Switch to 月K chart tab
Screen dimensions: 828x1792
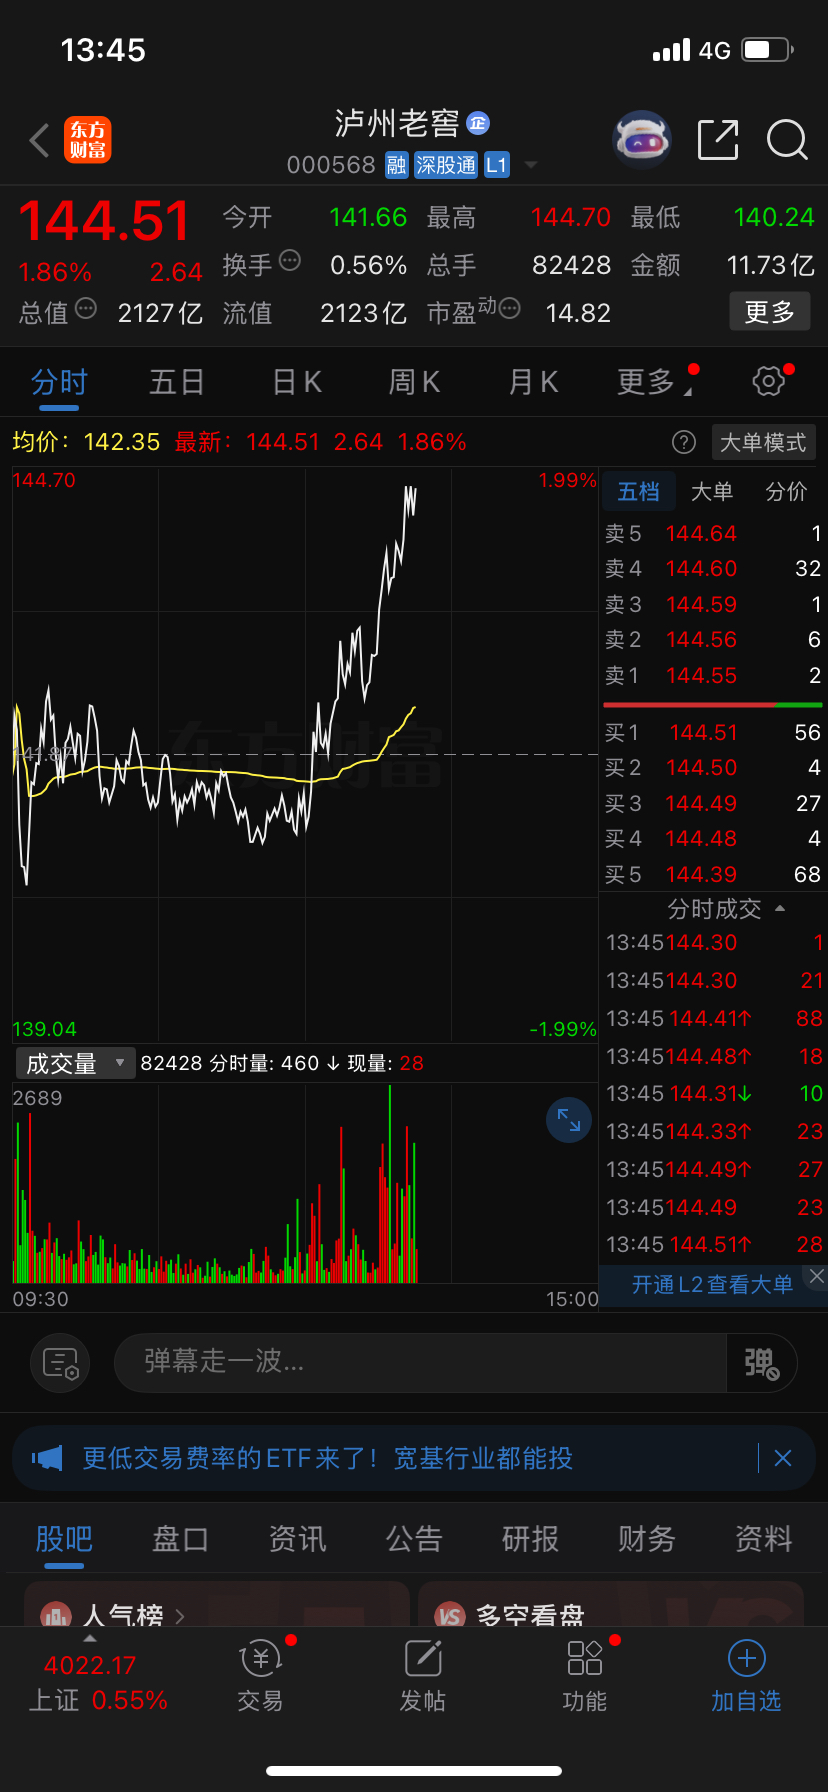click(x=534, y=382)
